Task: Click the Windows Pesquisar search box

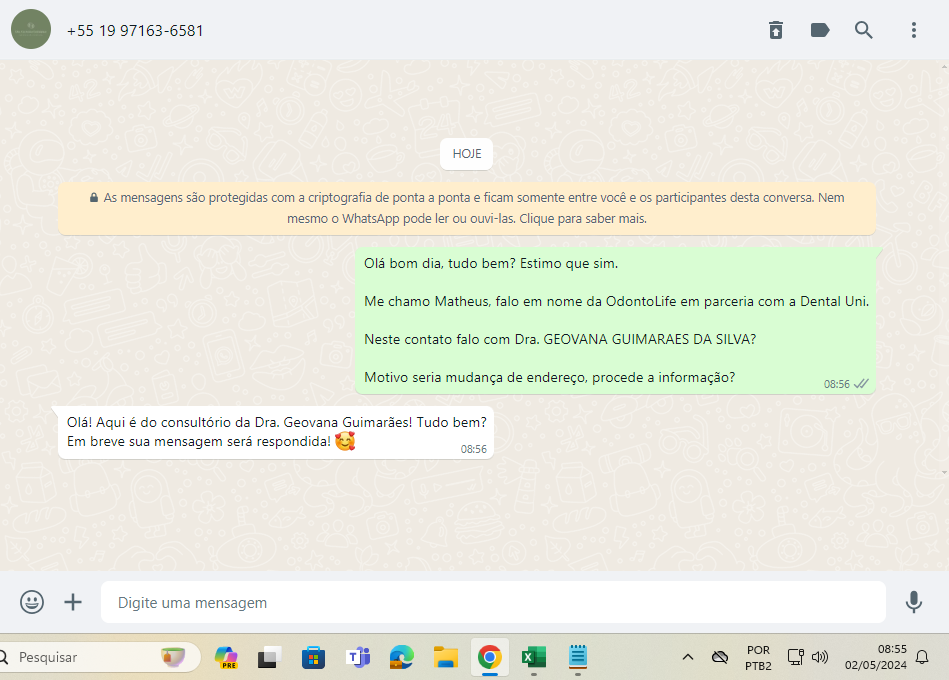Action: click(100, 657)
